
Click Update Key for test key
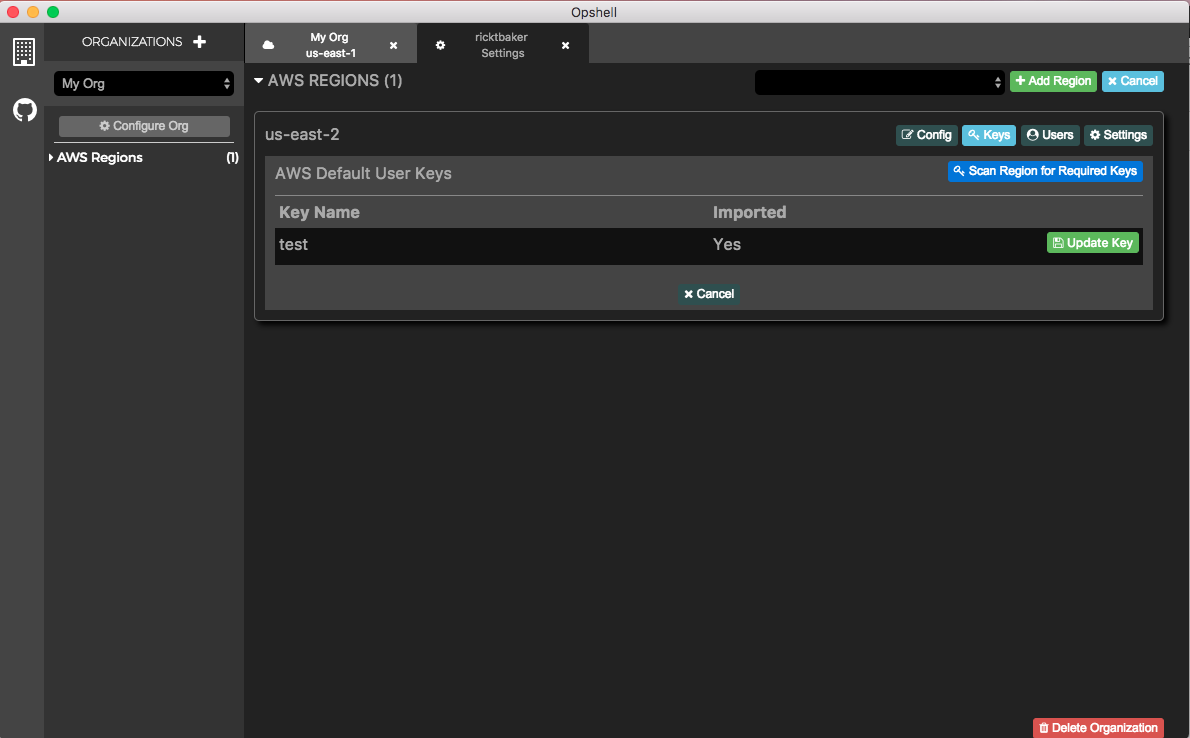click(1093, 243)
